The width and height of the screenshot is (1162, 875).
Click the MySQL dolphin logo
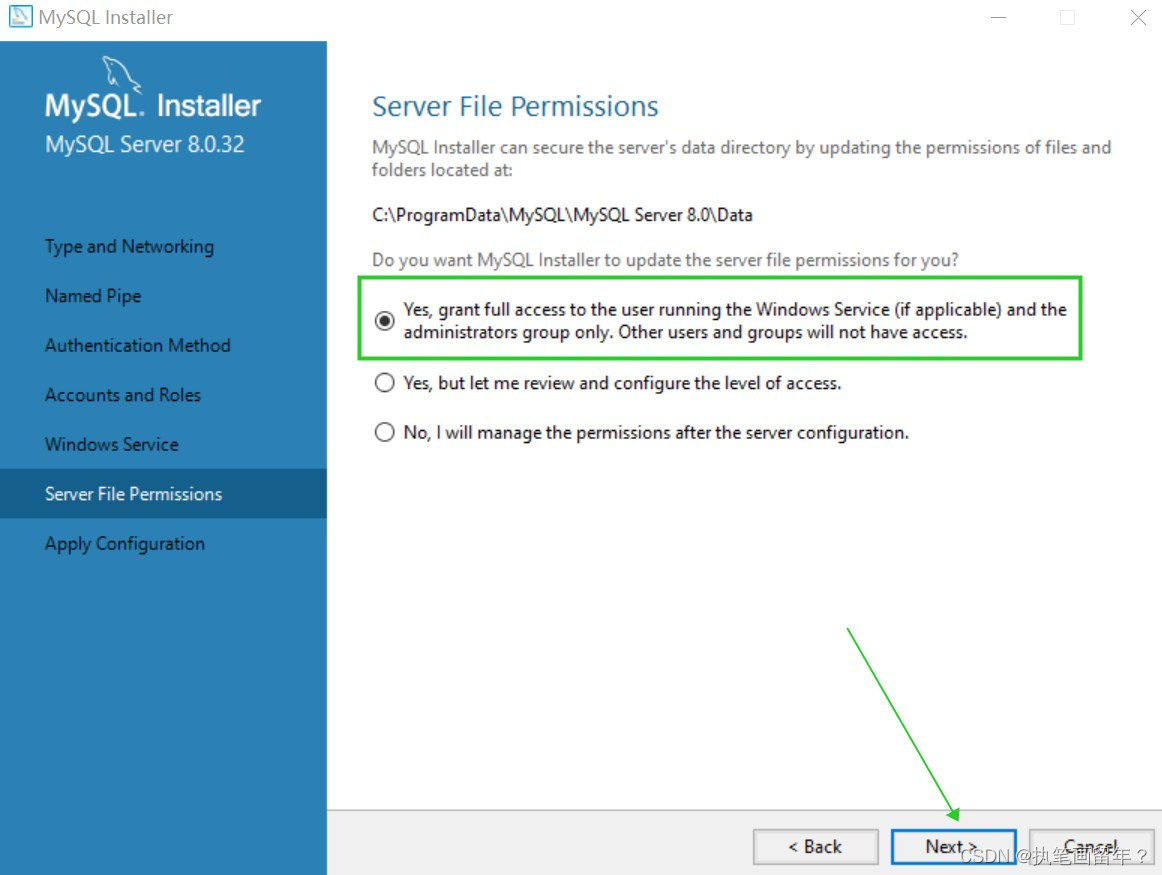point(122,74)
